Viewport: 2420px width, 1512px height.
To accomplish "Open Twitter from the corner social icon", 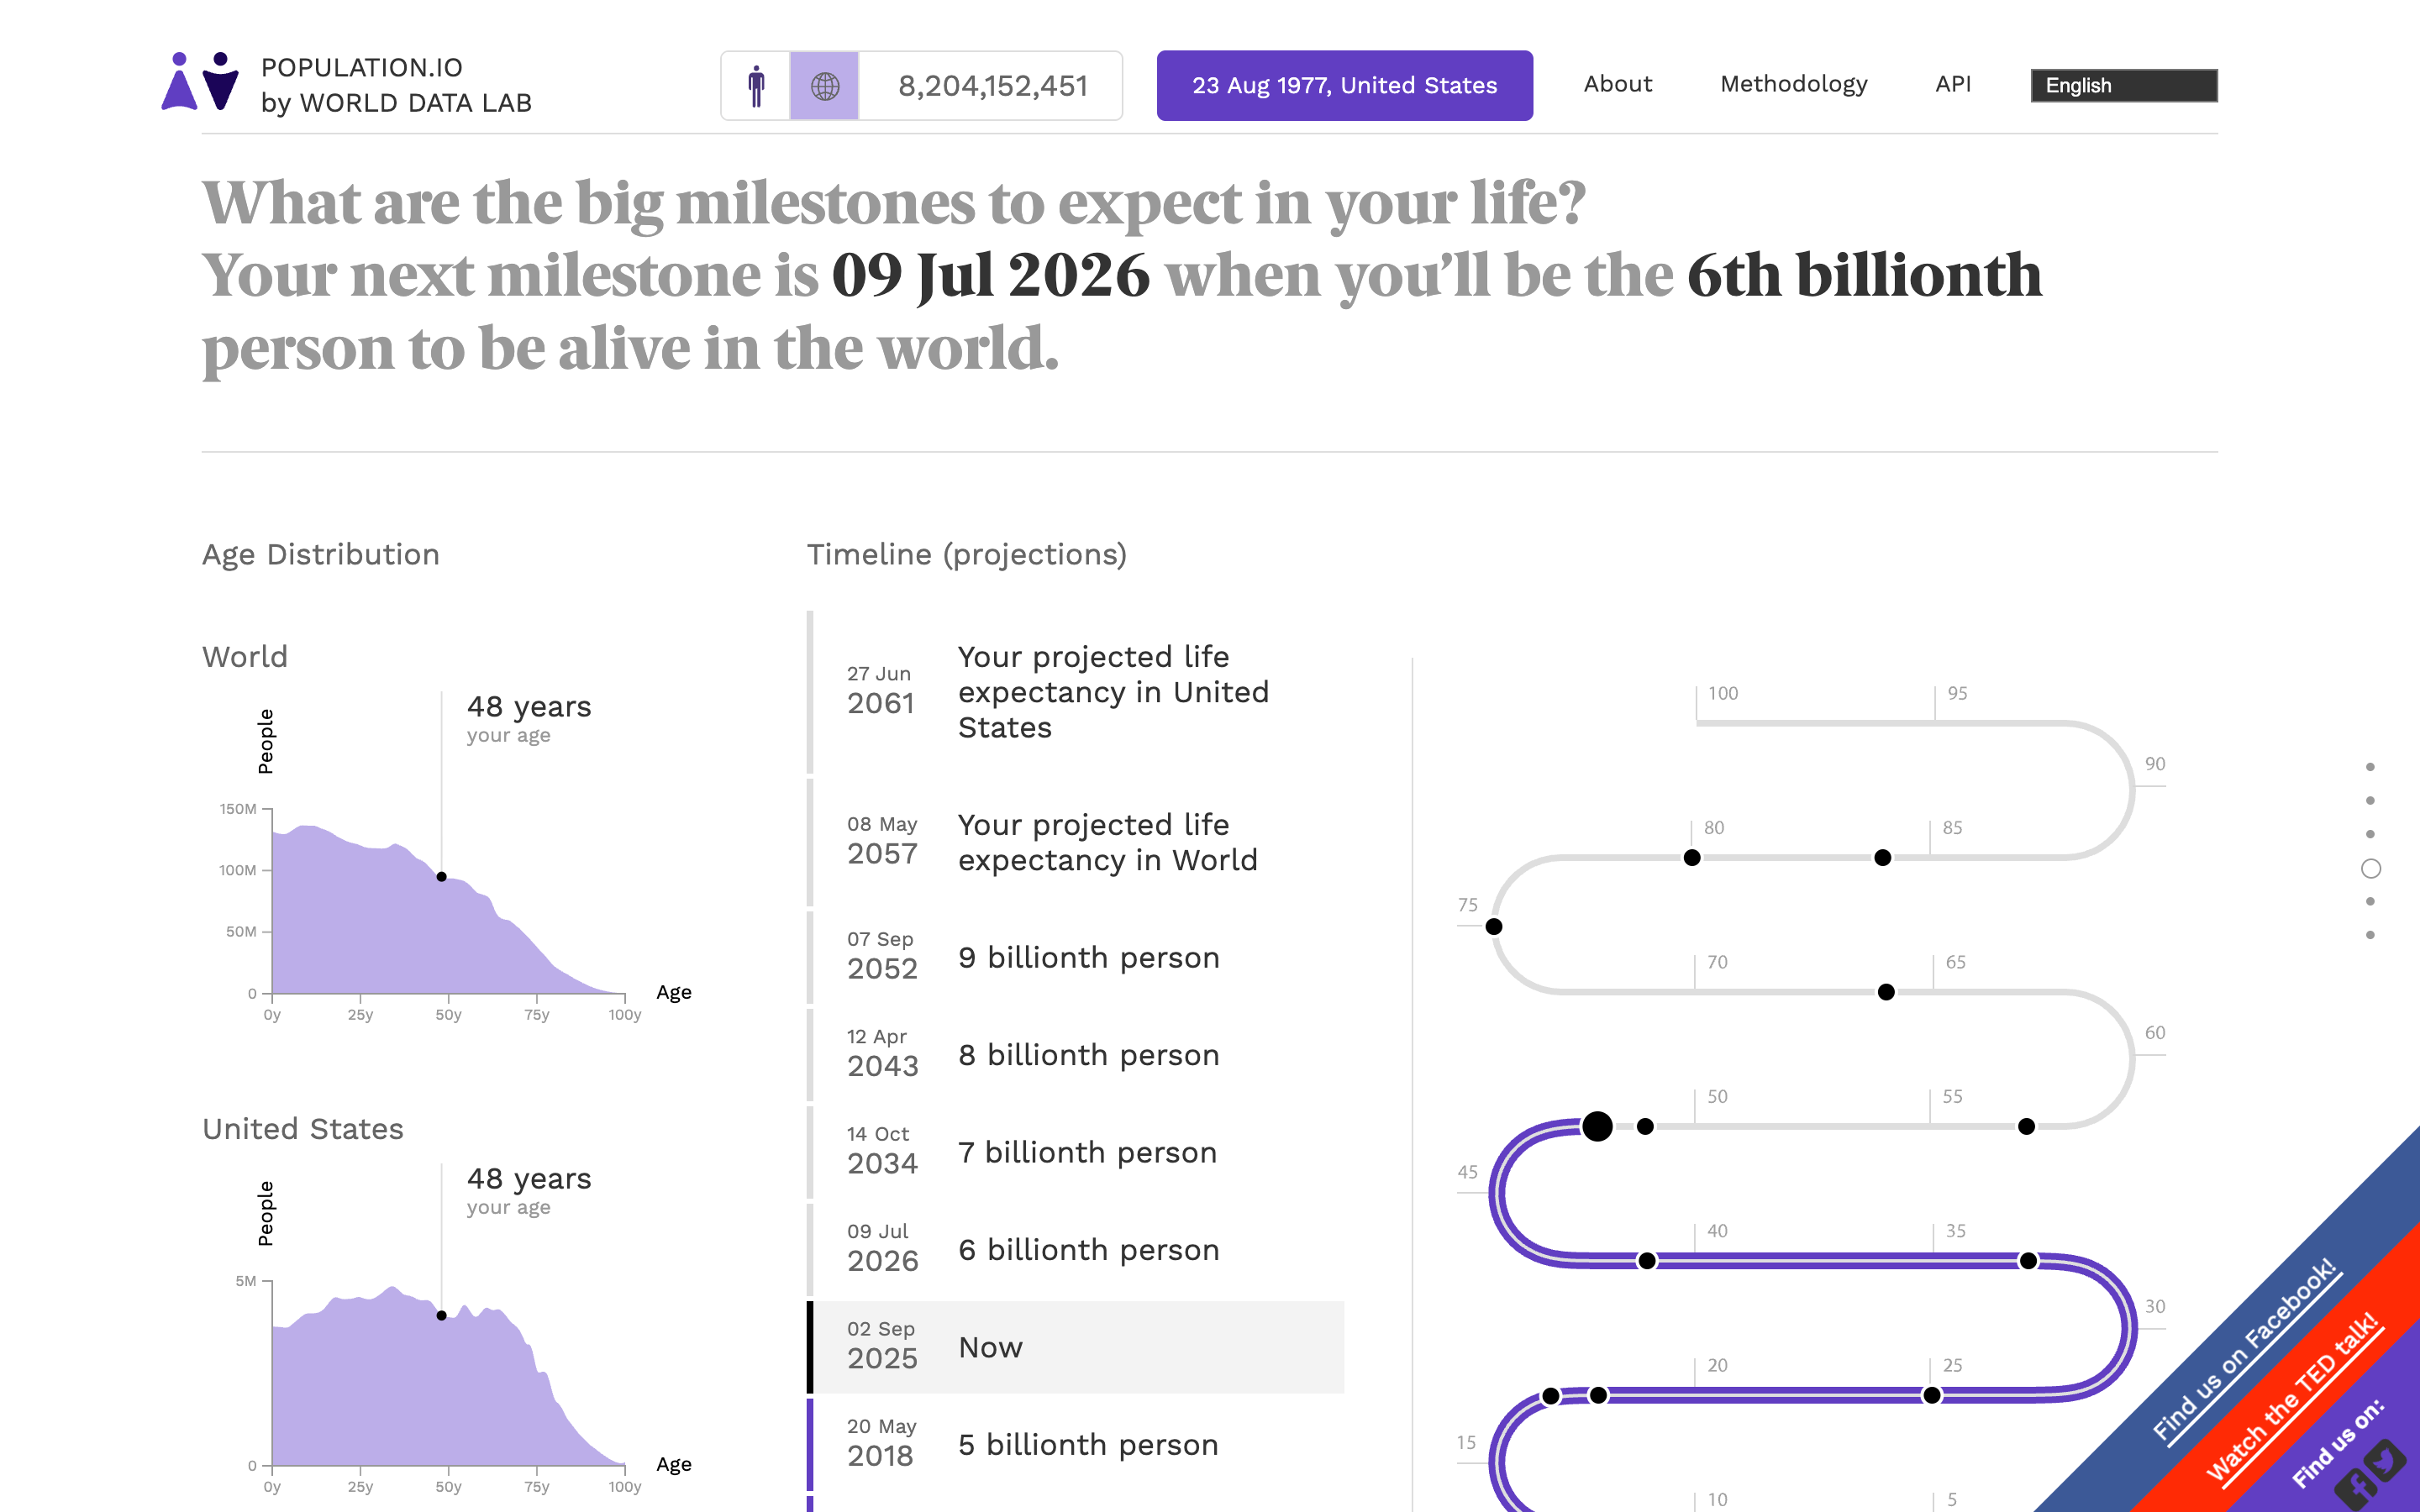I will click(2386, 1461).
